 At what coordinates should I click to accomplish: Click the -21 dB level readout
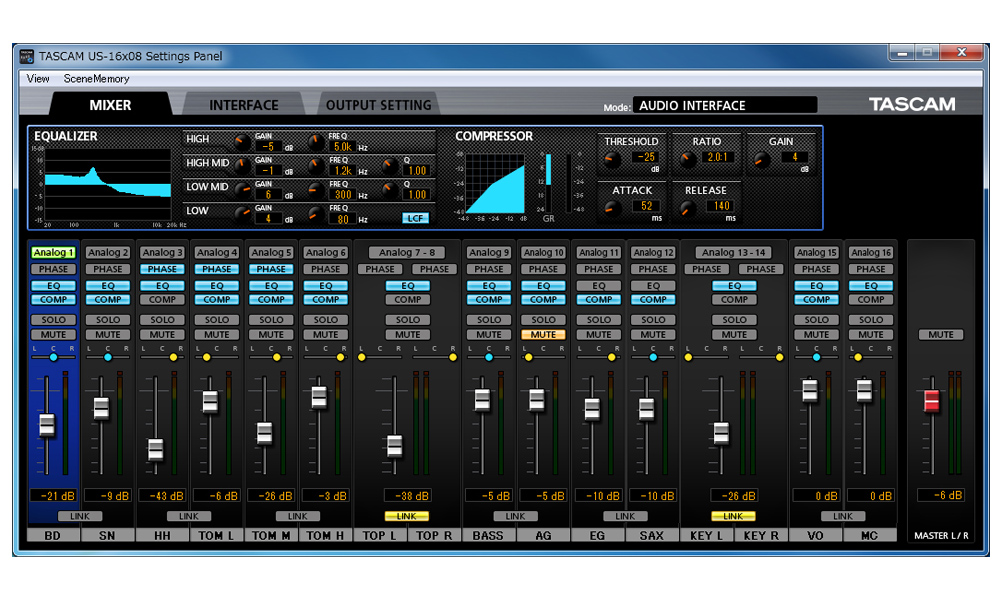tap(54, 495)
